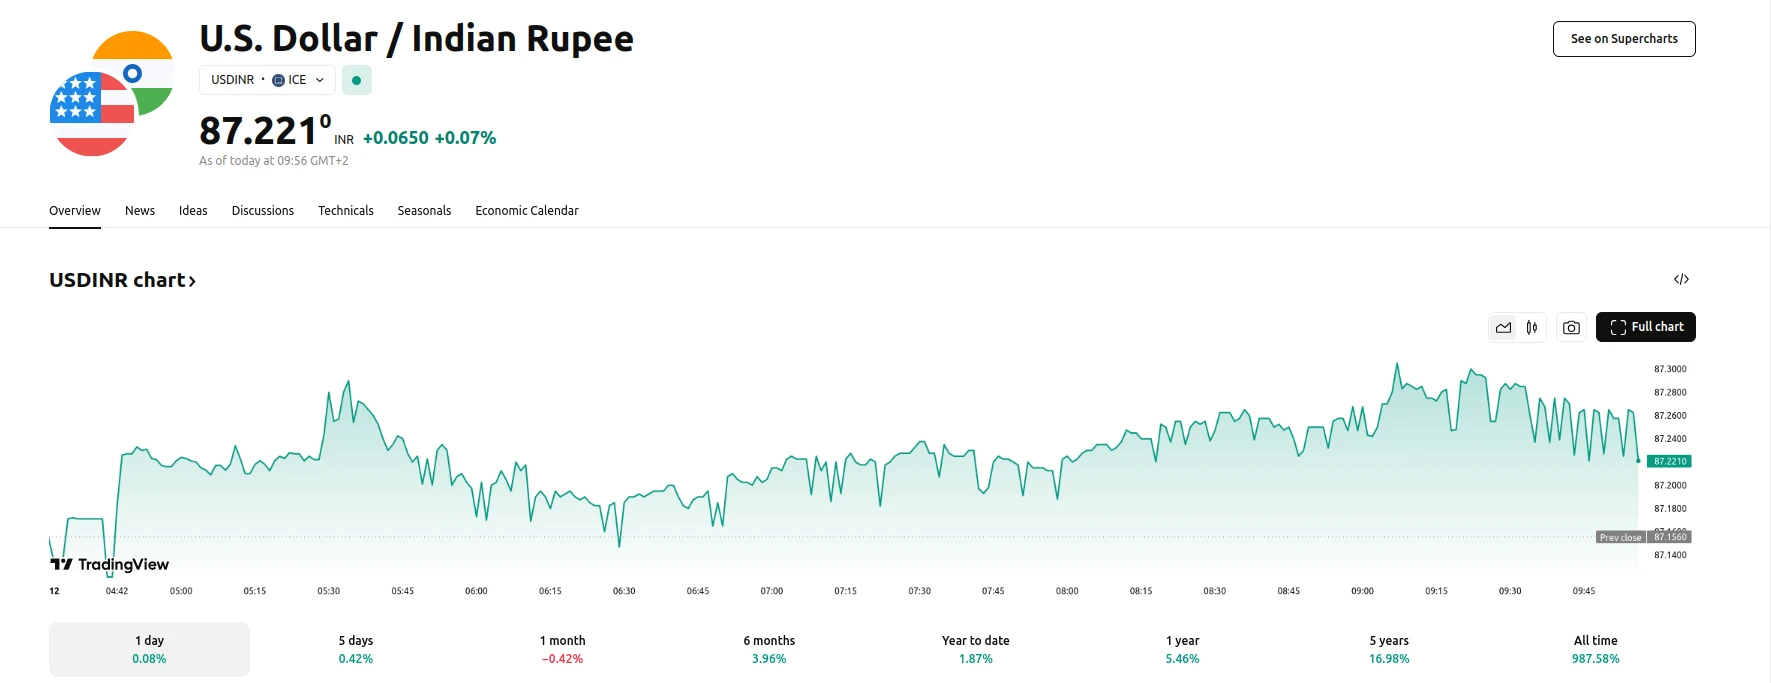Click the green market status indicator

pyautogui.click(x=356, y=80)
